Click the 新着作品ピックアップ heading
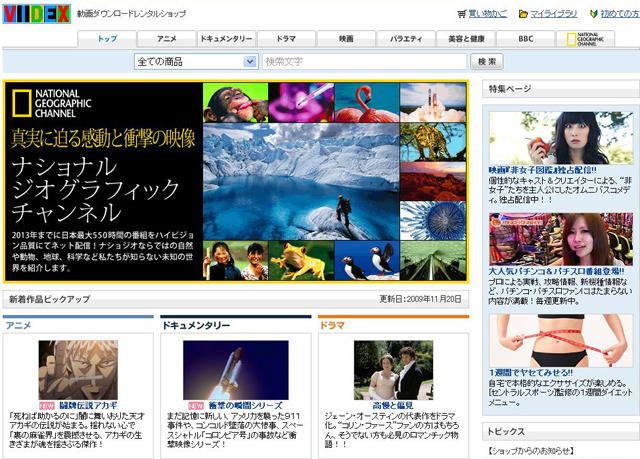 49,299
